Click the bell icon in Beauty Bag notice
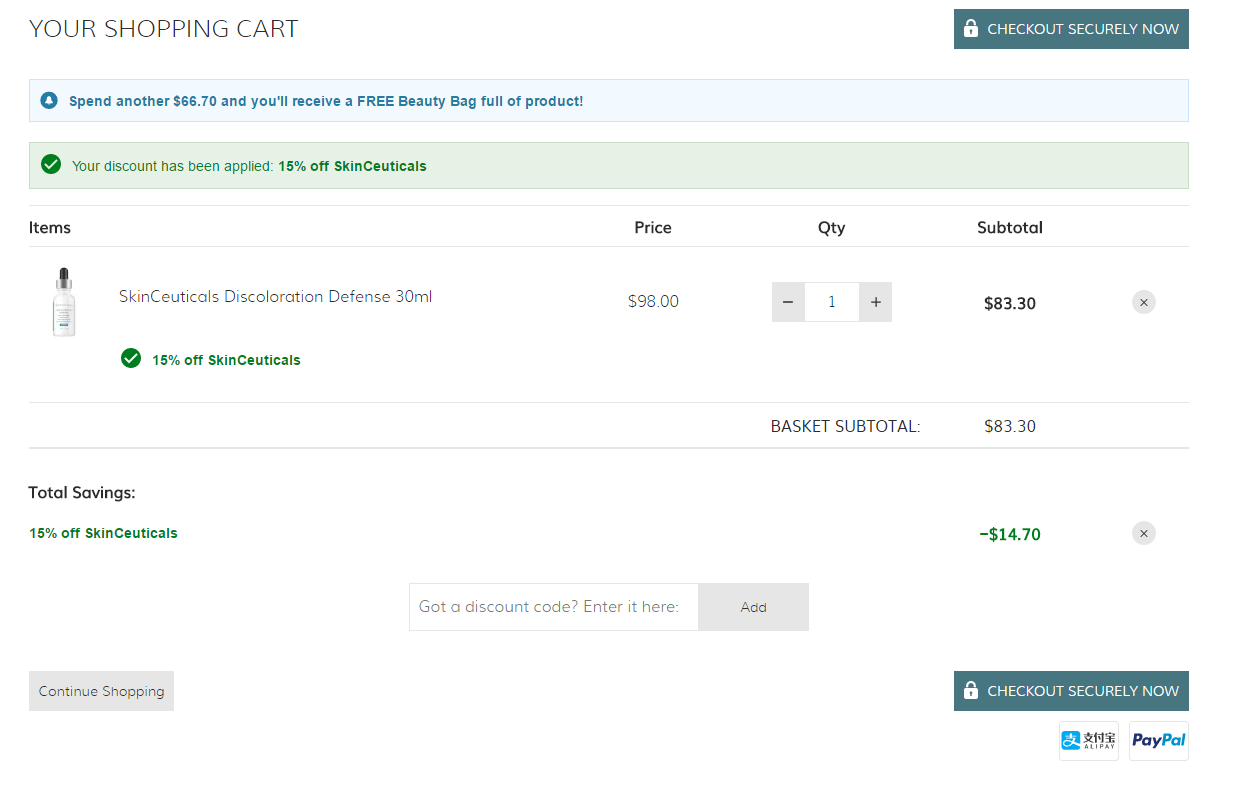The height and width of the screenshot is (806, 1252). [49, 101]
